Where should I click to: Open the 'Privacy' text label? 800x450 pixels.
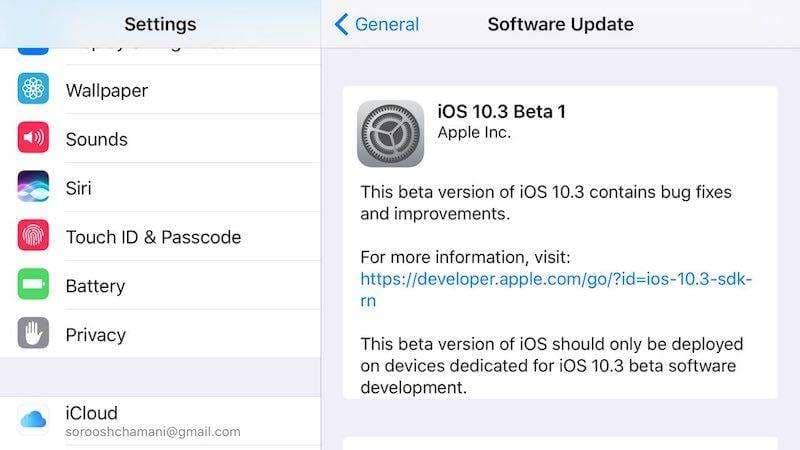[x=95, y=335]
